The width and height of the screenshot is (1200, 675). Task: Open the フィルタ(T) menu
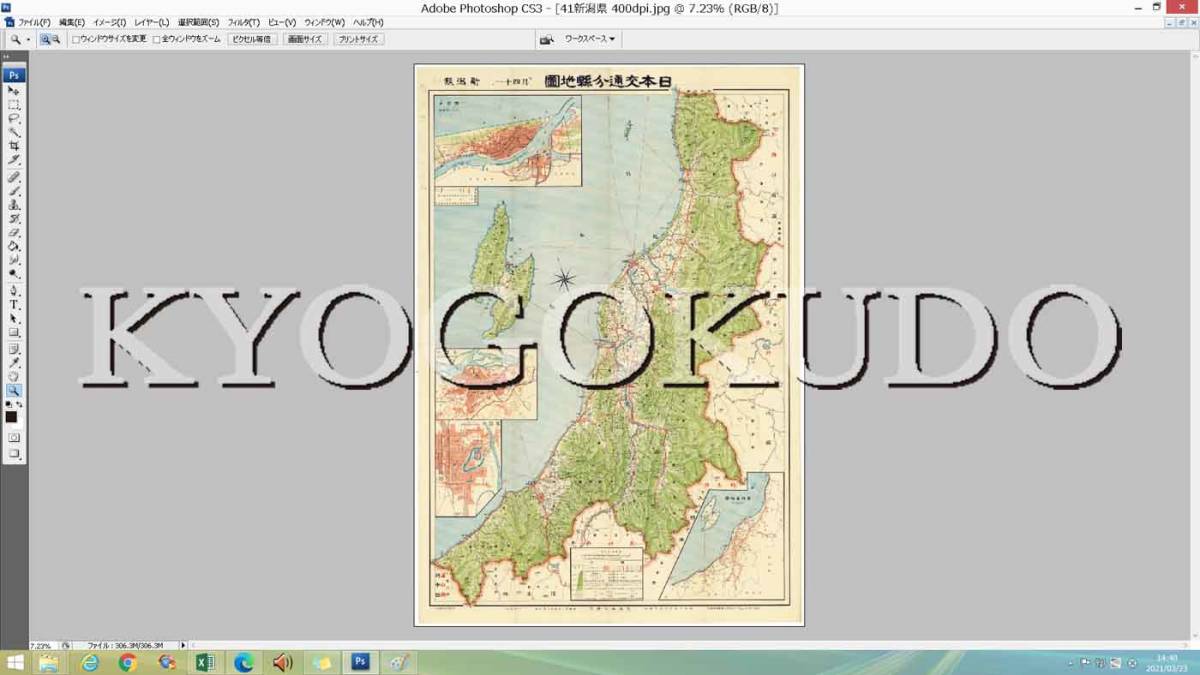[x=244, y=22]
